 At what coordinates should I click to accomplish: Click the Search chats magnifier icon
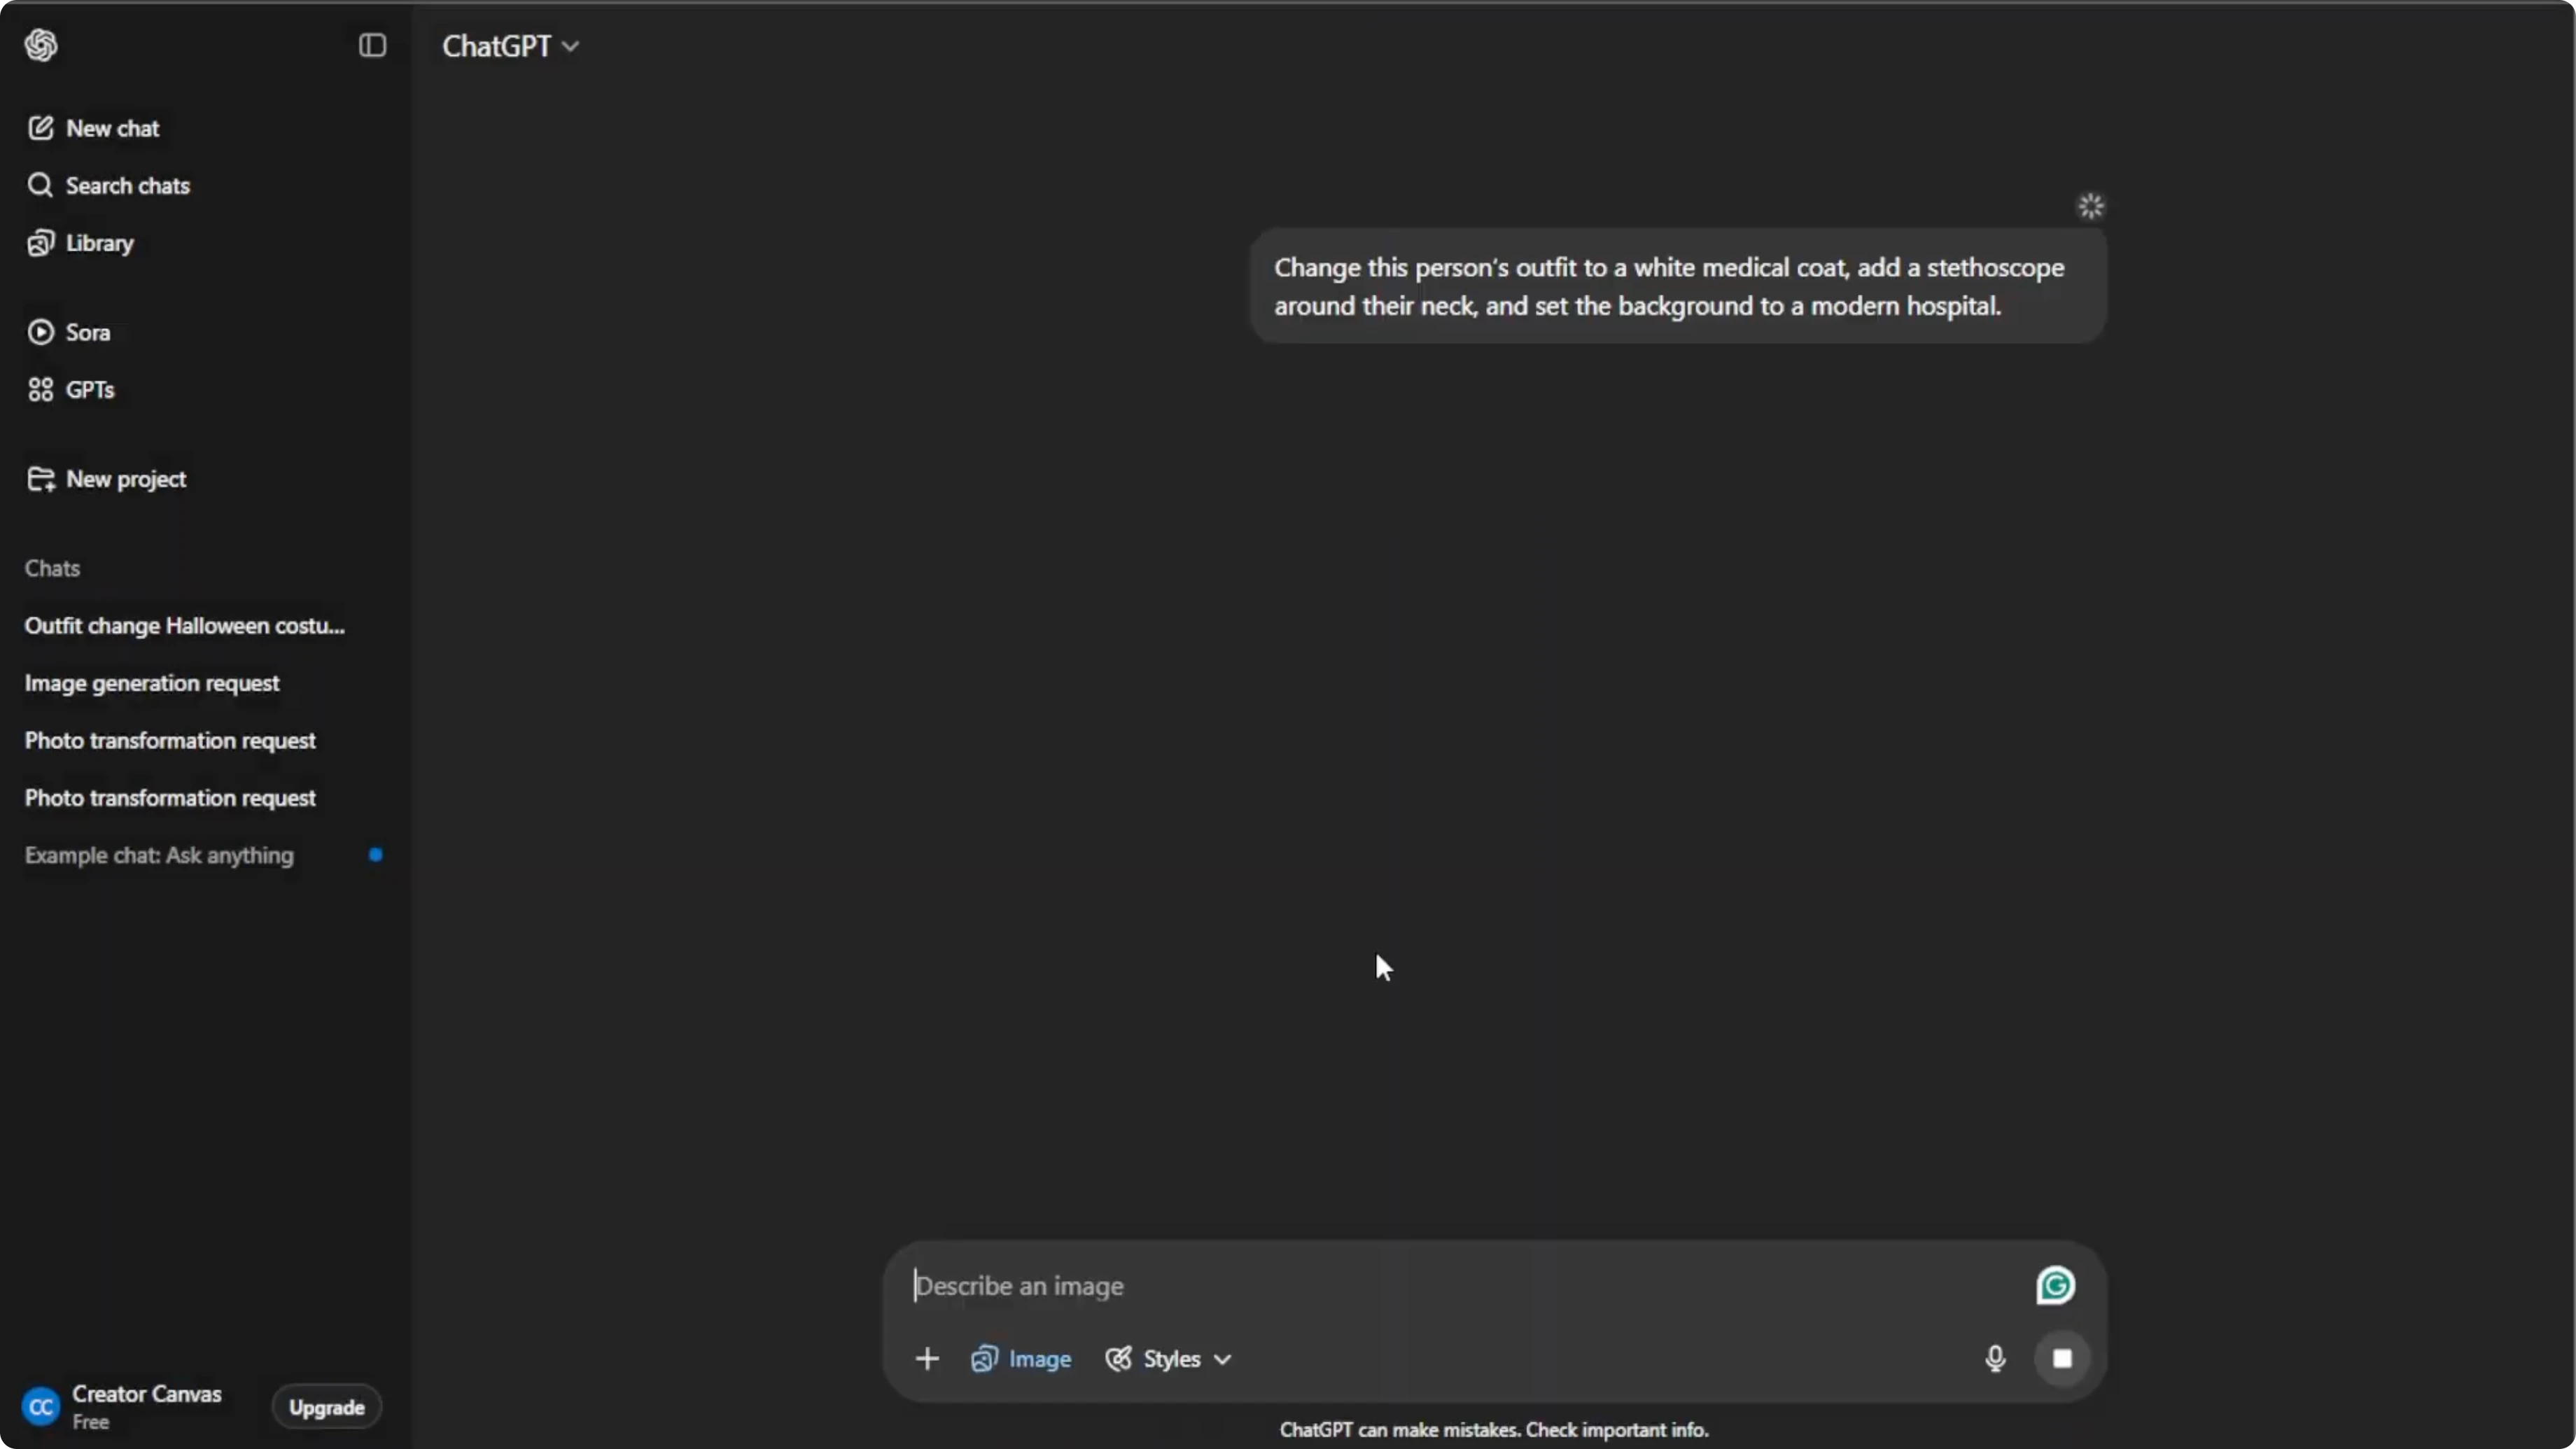40,185
